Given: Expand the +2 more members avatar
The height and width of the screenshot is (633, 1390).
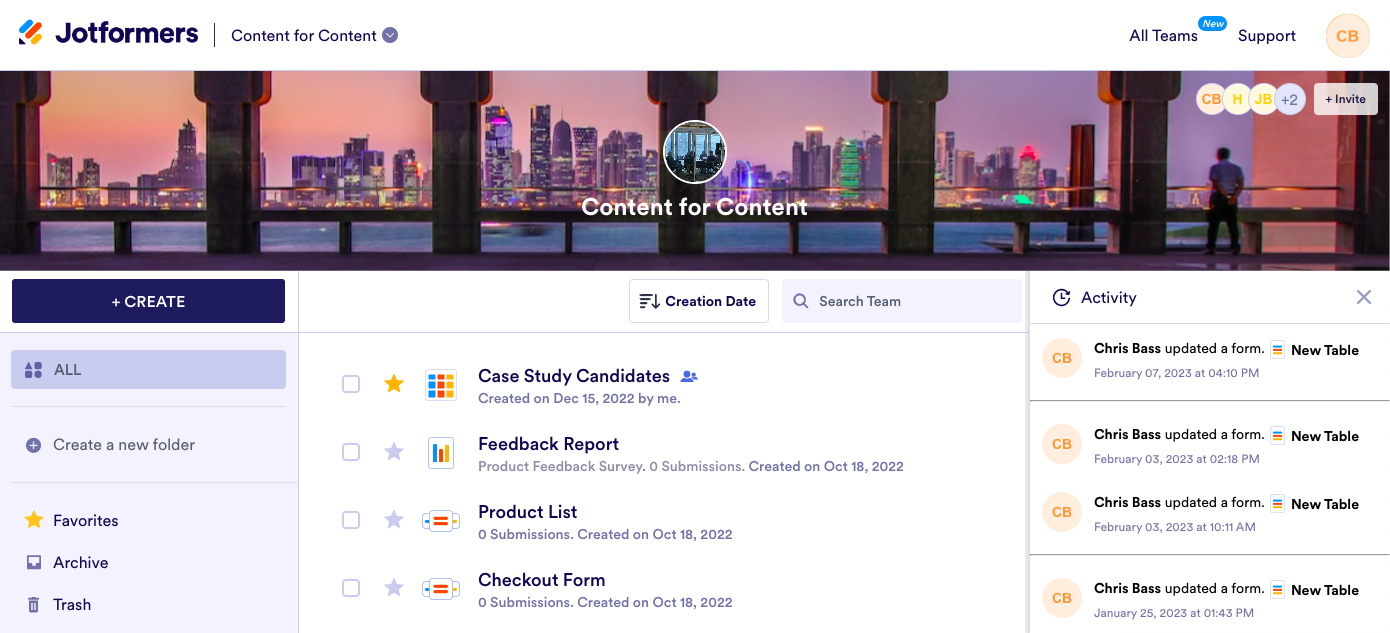Looking at the screenshot, I should [1290, 99].
